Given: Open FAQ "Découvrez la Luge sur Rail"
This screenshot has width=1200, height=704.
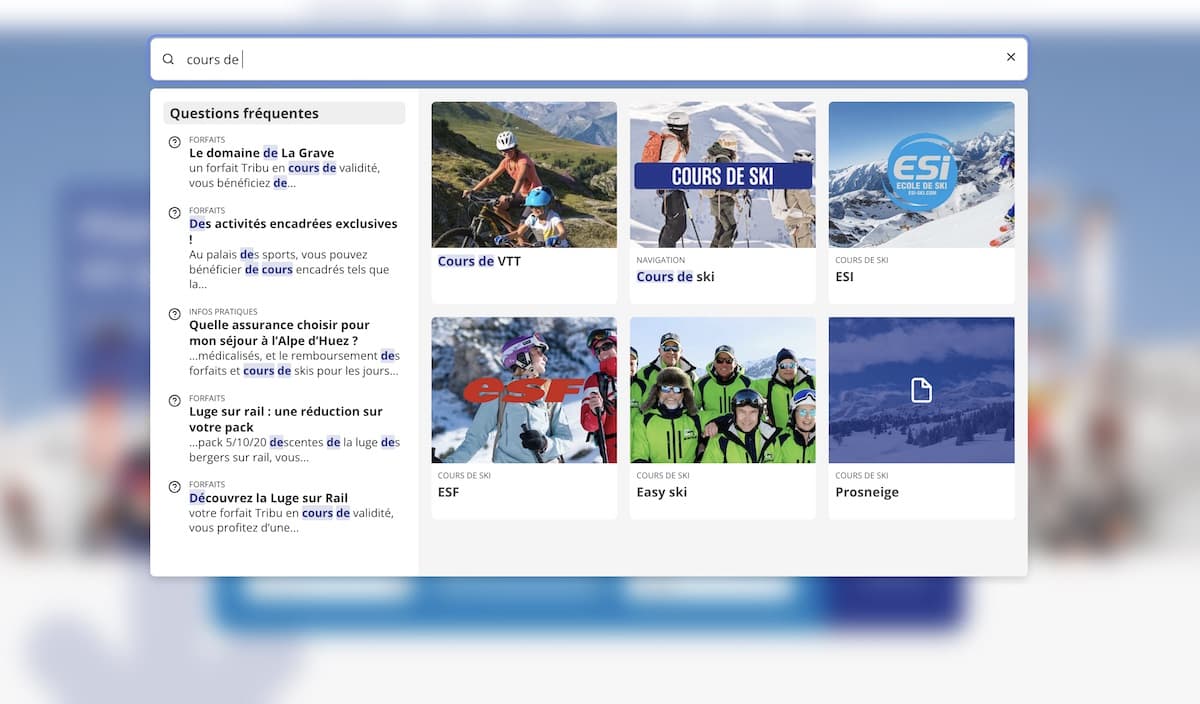Looking at the screenshot, I should 269,498.
